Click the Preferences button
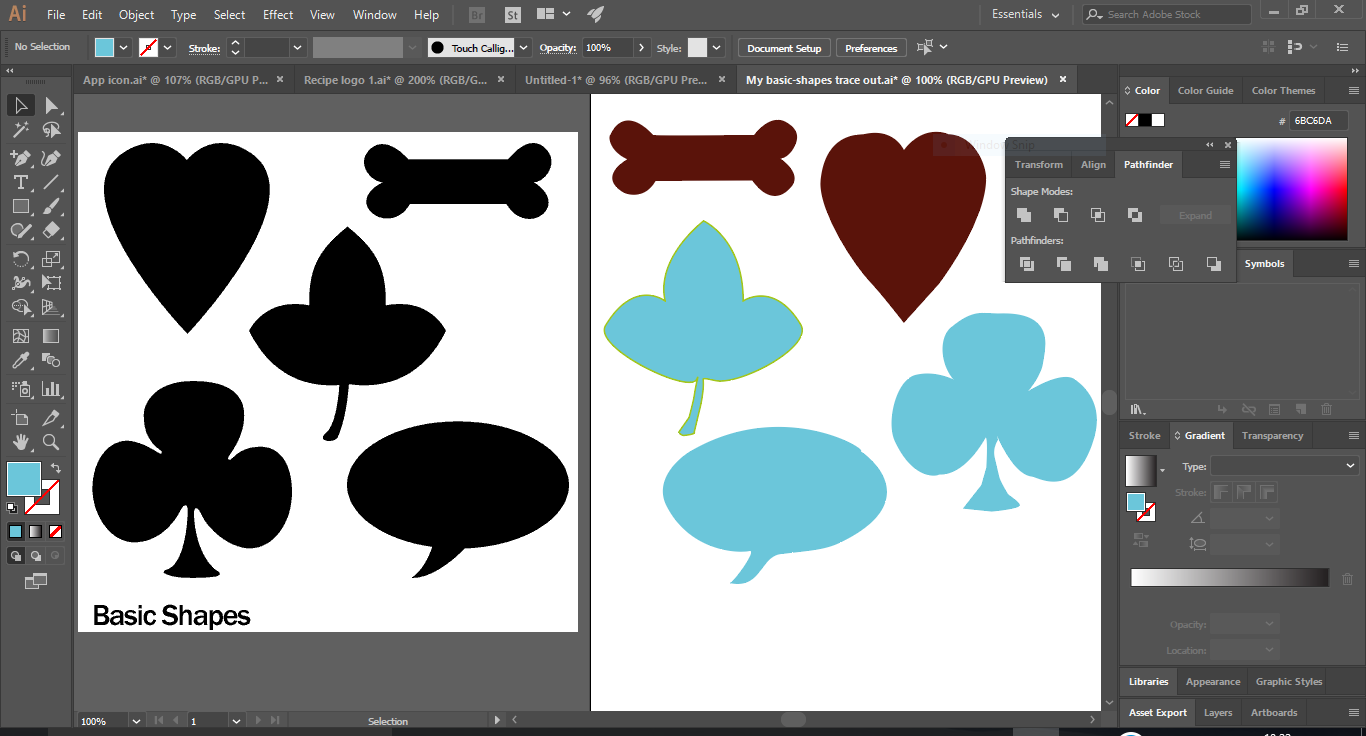Image resolution: width=1366 pixels, height=736 pixels. tap(870, 47)
